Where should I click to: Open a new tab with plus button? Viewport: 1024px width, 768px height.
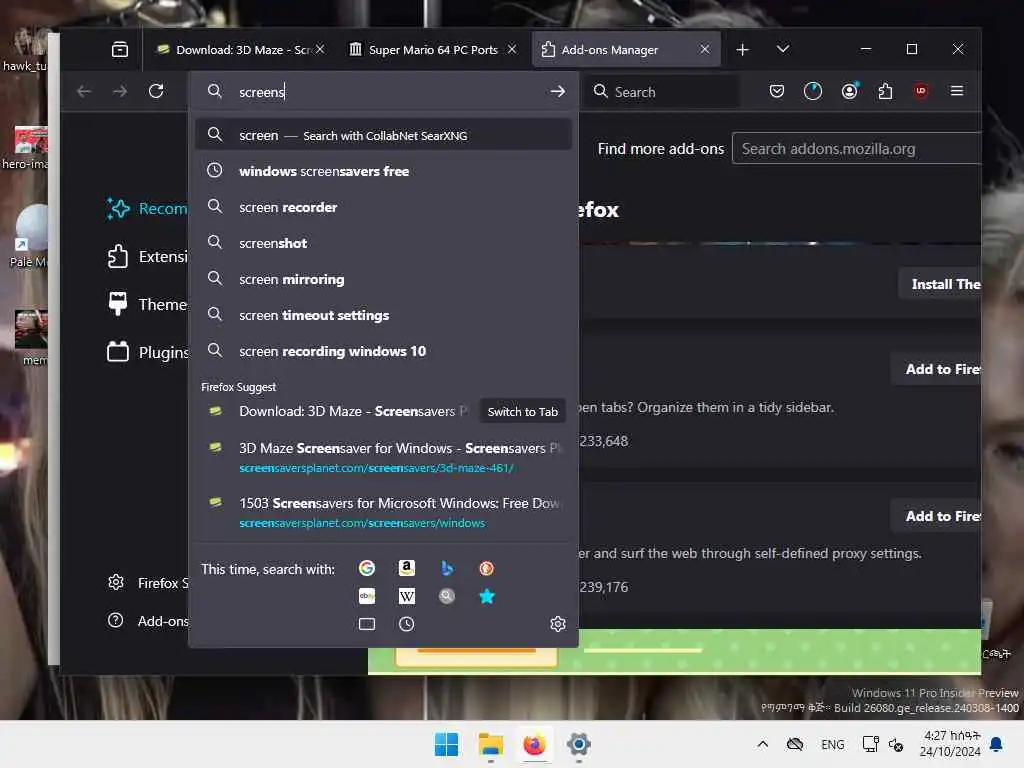743,50
